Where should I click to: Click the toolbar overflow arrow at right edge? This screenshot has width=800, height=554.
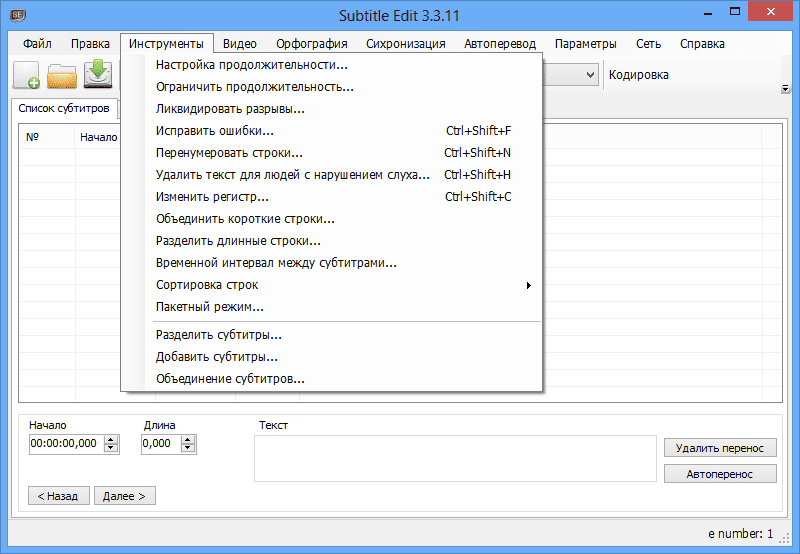click(x=785, y=89)
